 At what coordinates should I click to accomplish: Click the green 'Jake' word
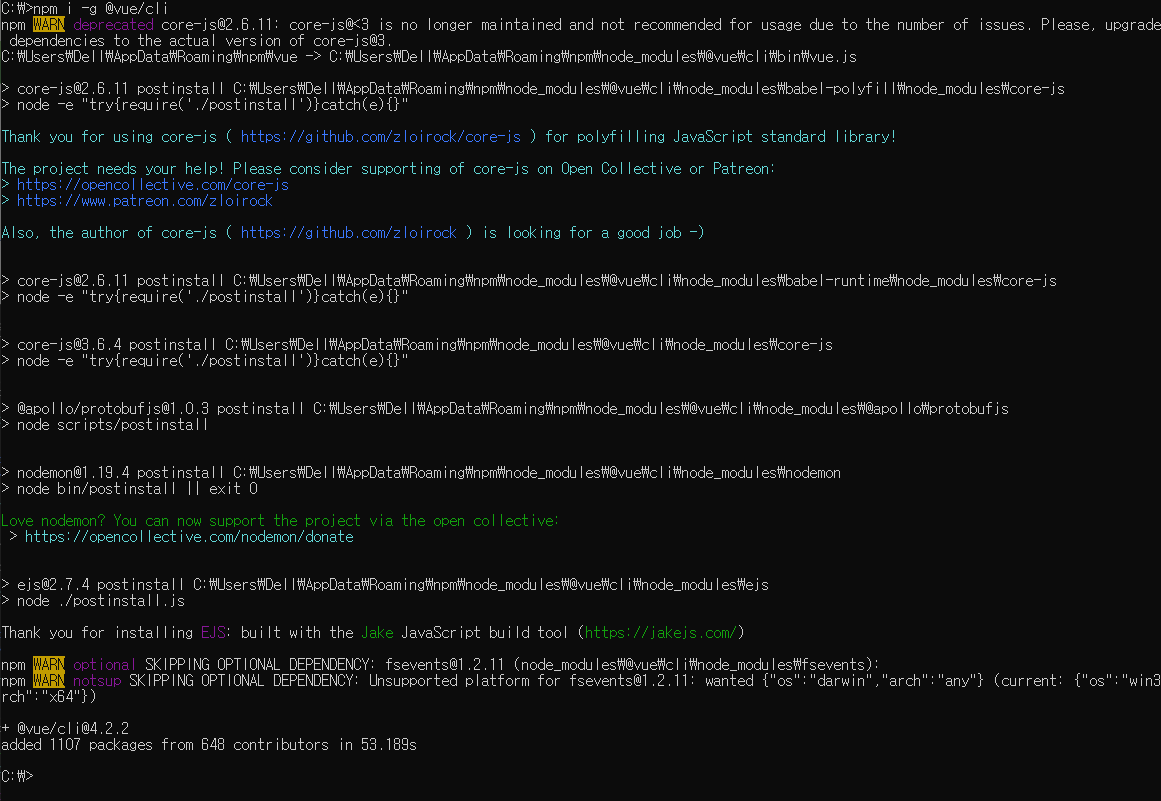[378, 632]
